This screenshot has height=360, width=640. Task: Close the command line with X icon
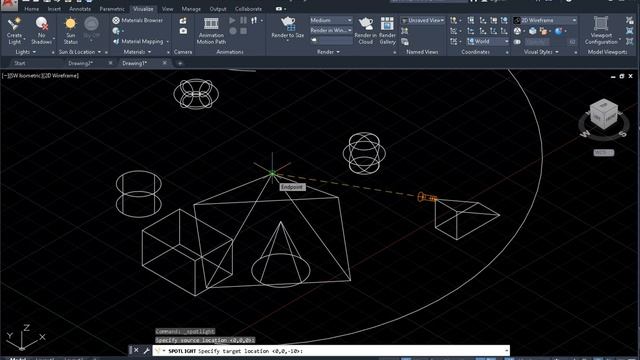(x=136, y=351)
